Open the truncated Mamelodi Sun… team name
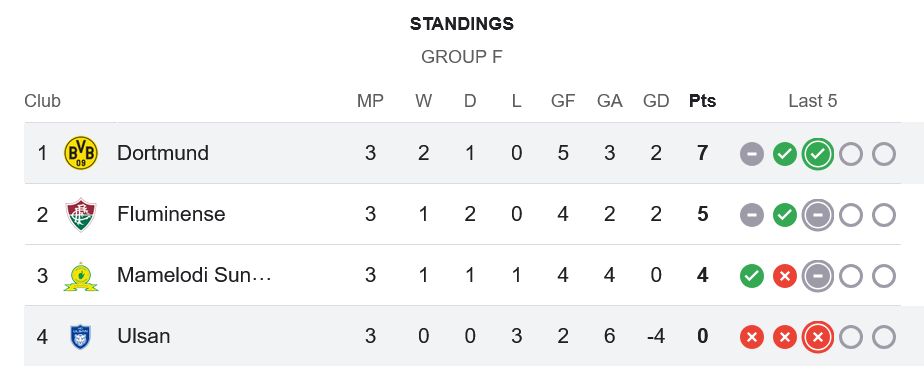This screenshot has height=384, width=924. pyautogui.click(x=194, y=275)
